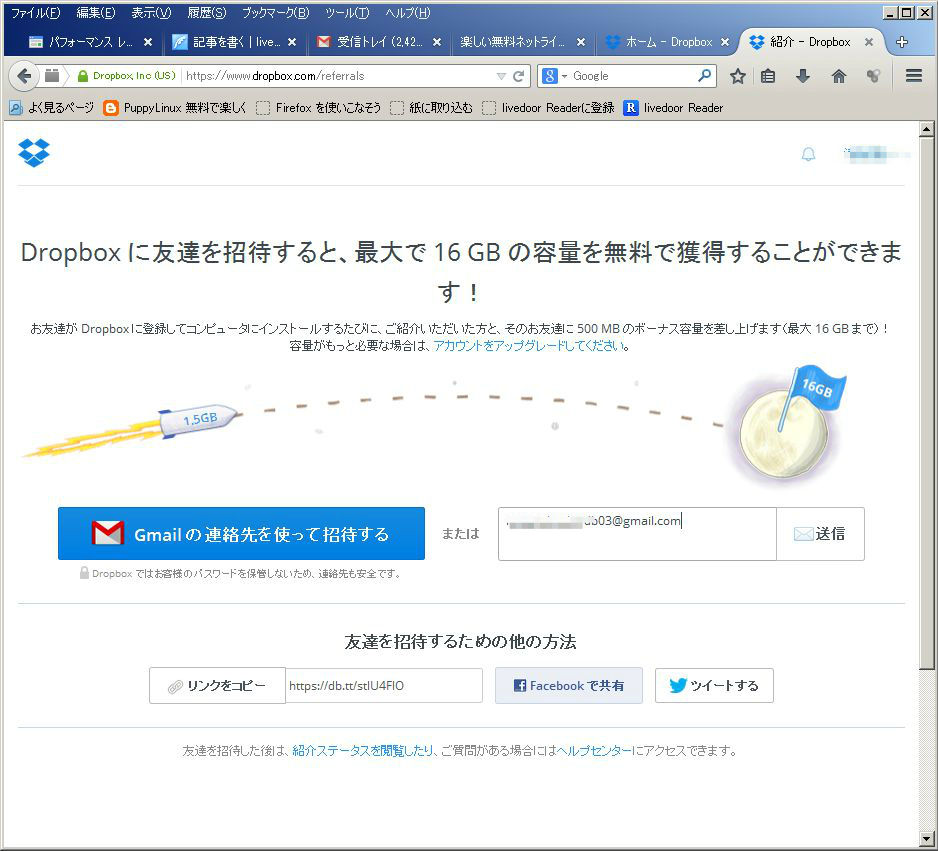Open the livedoor Readerに登録 bookmark

point(549,108)
